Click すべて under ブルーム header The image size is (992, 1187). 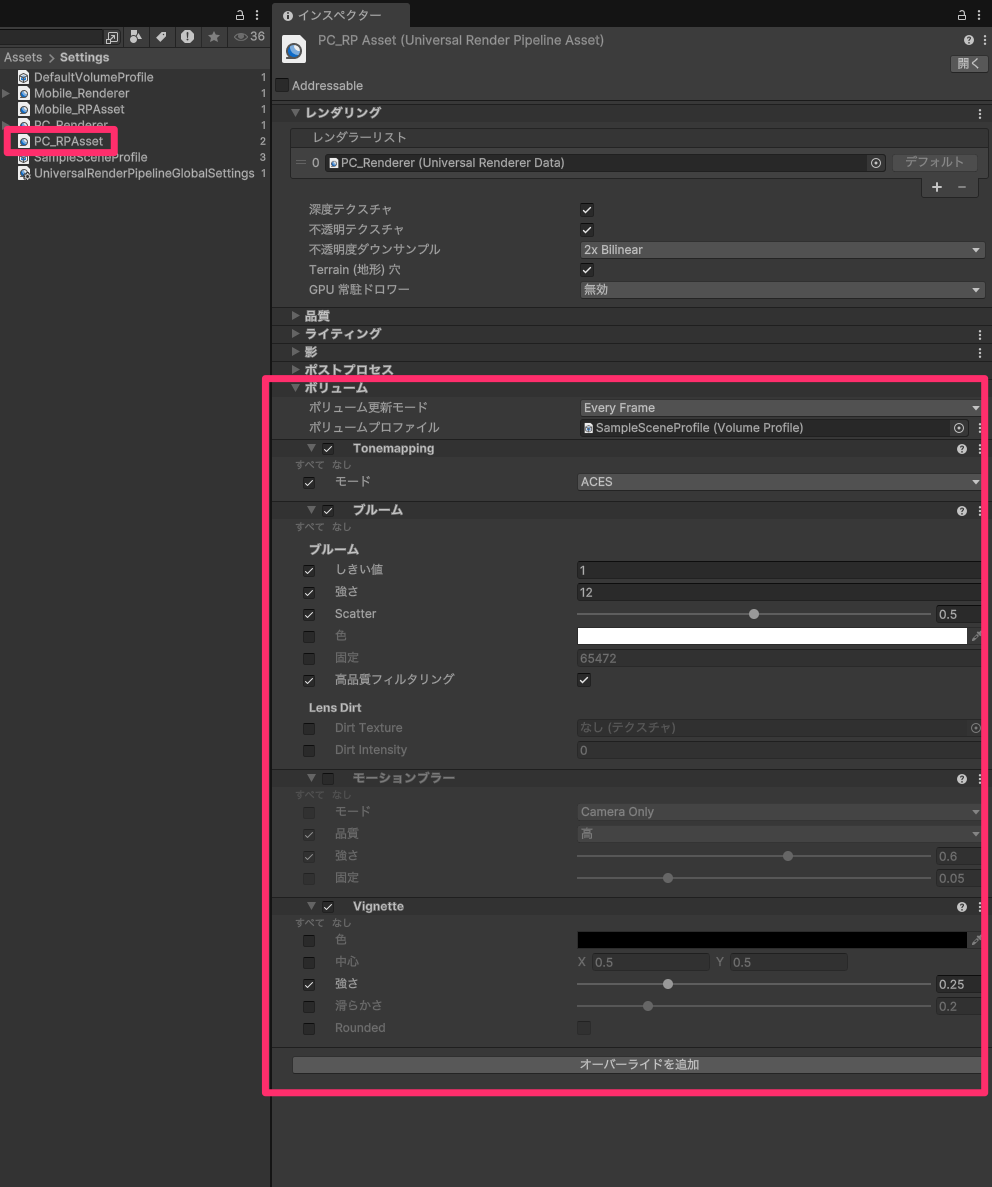(x=310, y=527)
